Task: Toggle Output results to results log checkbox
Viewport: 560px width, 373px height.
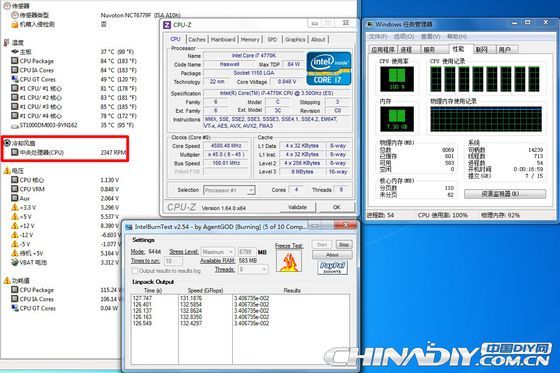Action: click(x=135, y=271)
